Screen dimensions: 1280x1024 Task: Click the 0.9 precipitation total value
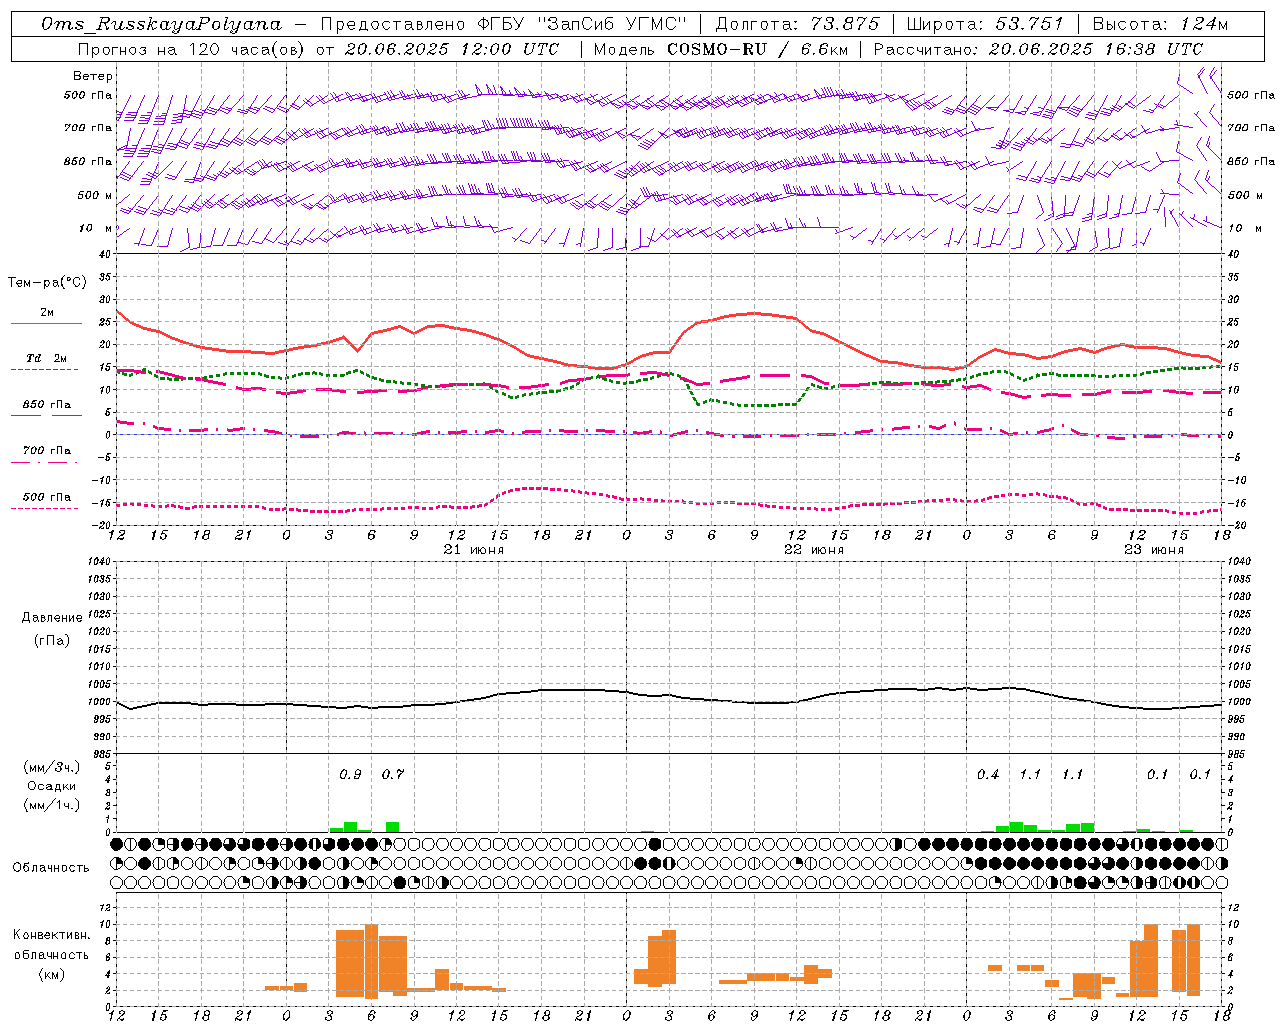tap(350, 774)
